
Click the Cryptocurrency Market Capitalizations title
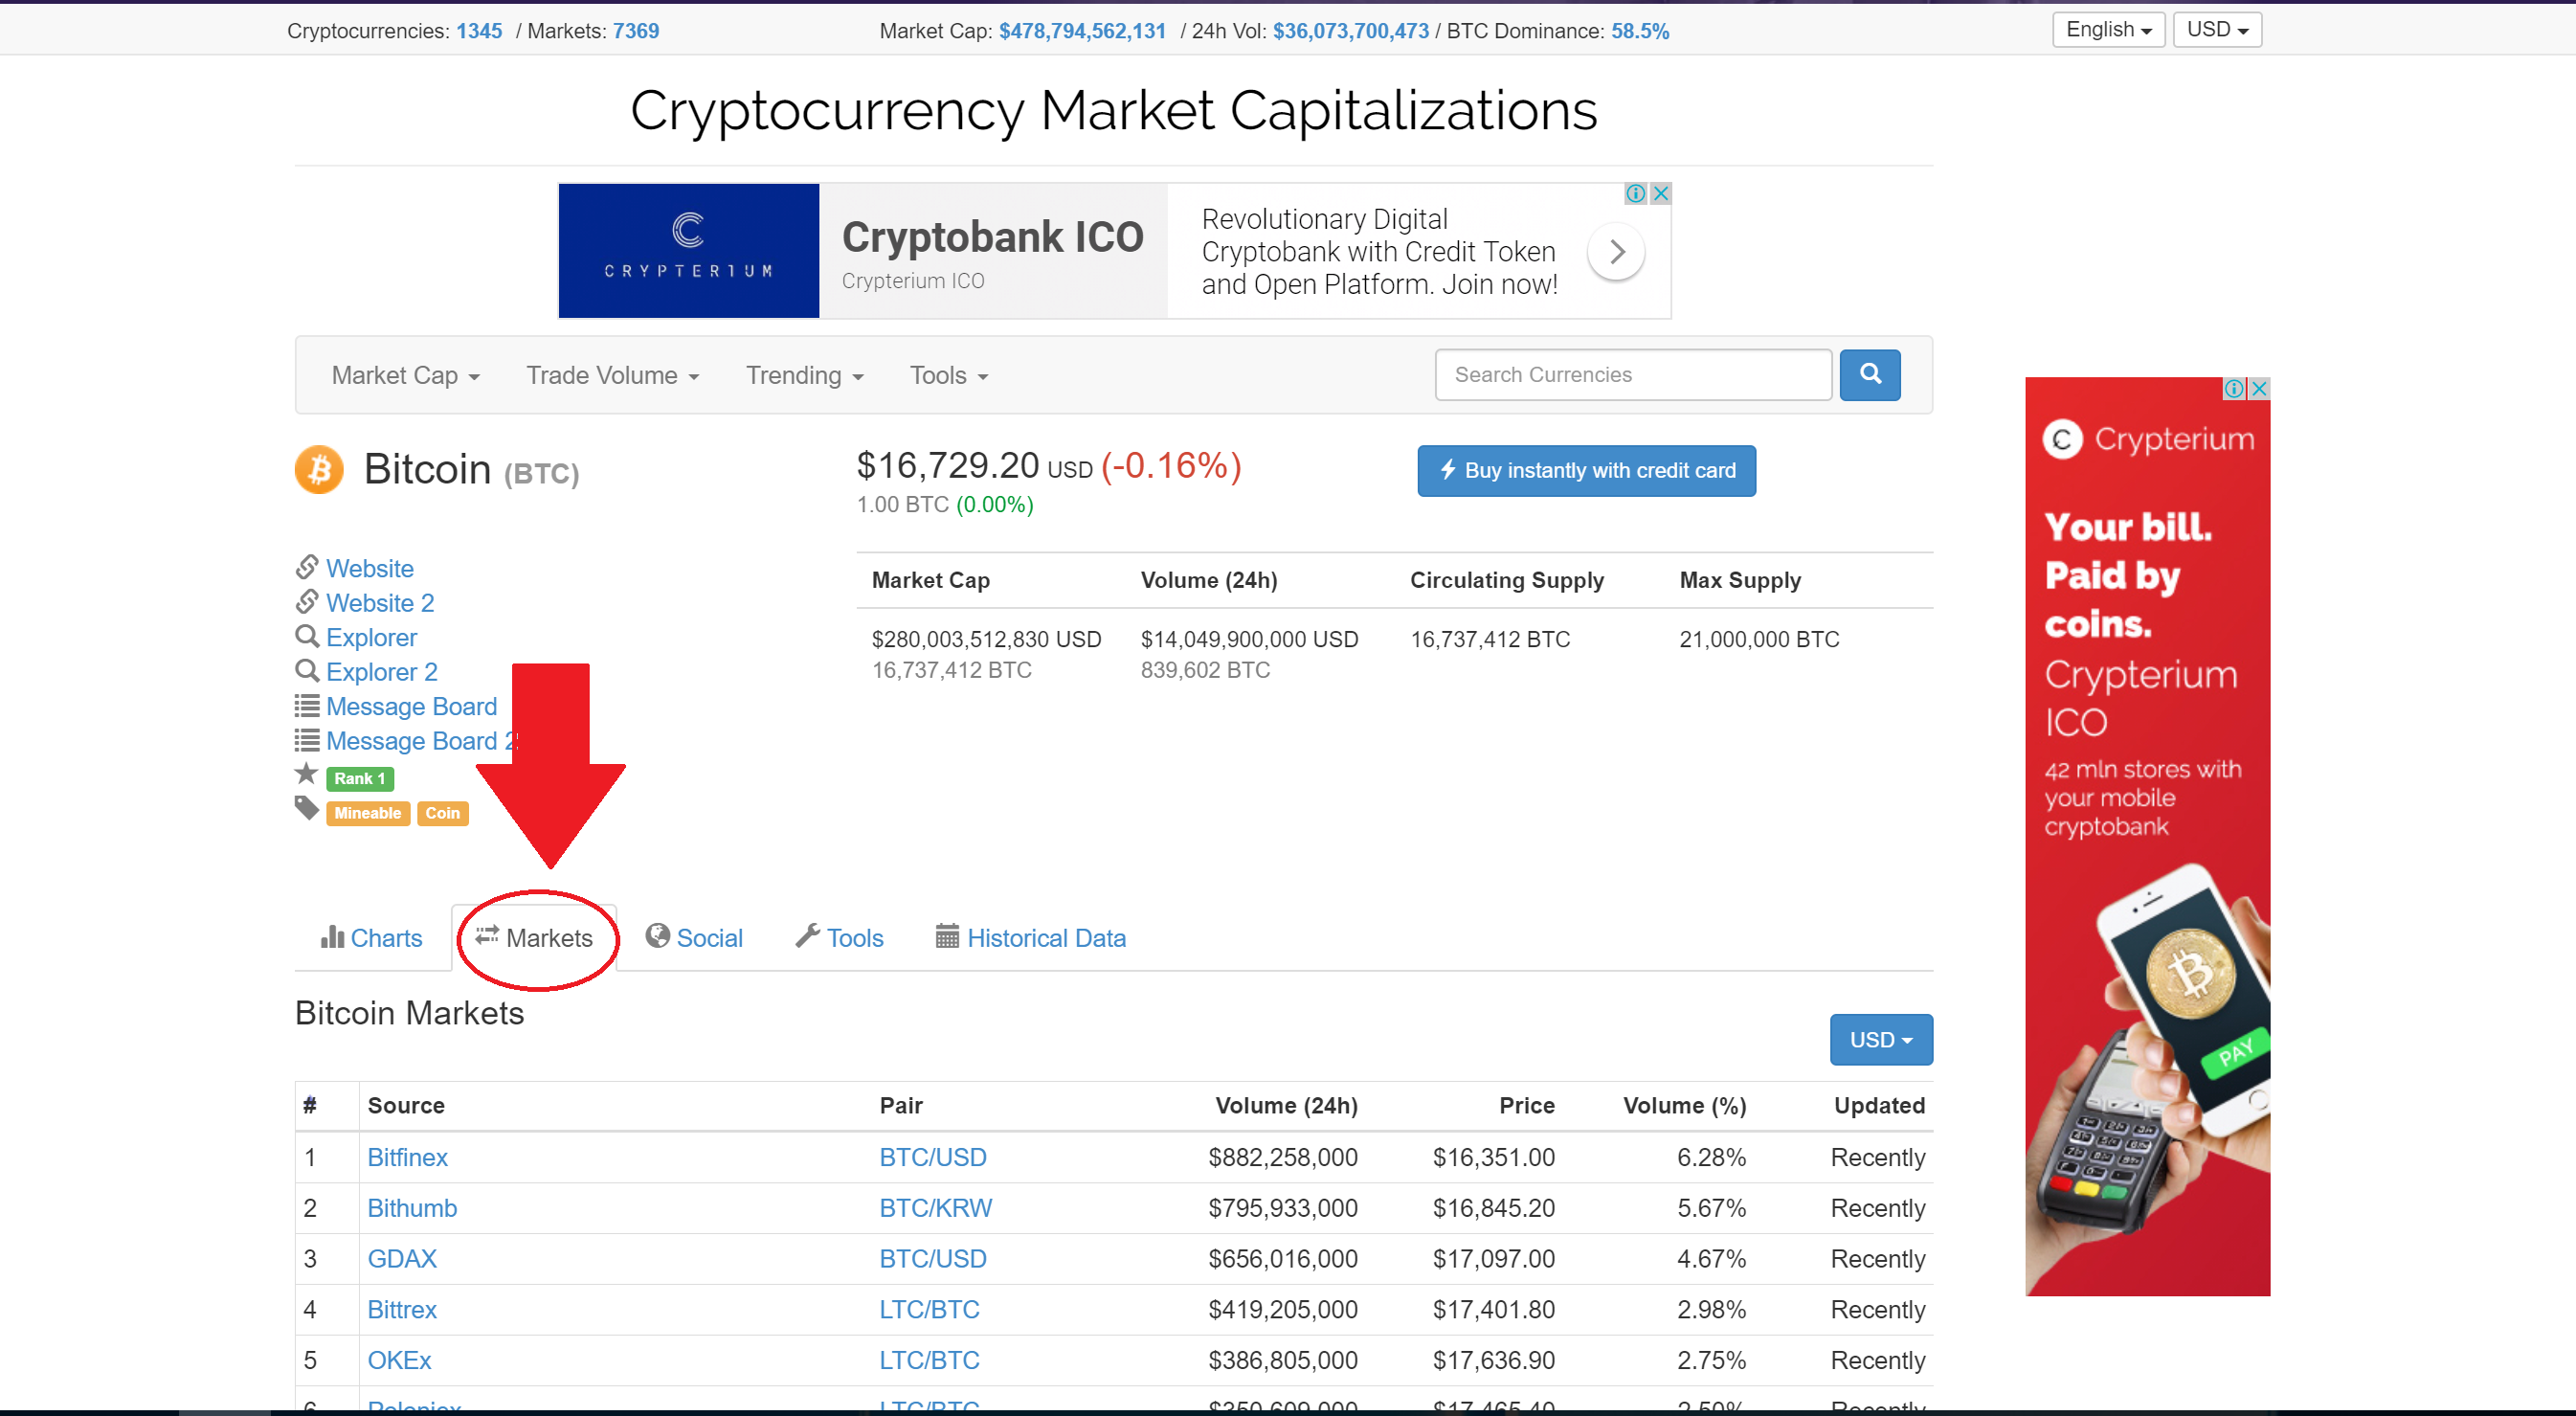[1113, 110]
